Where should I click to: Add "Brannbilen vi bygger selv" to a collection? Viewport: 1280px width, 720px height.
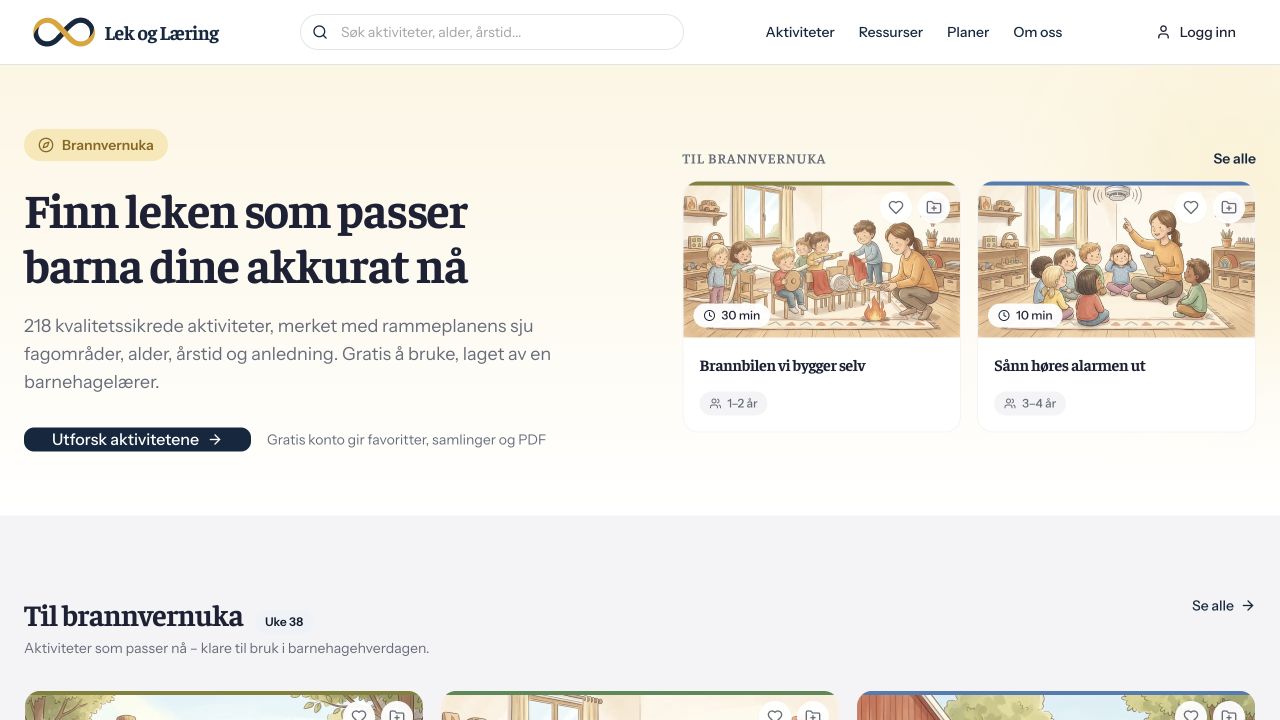[934, 207]
